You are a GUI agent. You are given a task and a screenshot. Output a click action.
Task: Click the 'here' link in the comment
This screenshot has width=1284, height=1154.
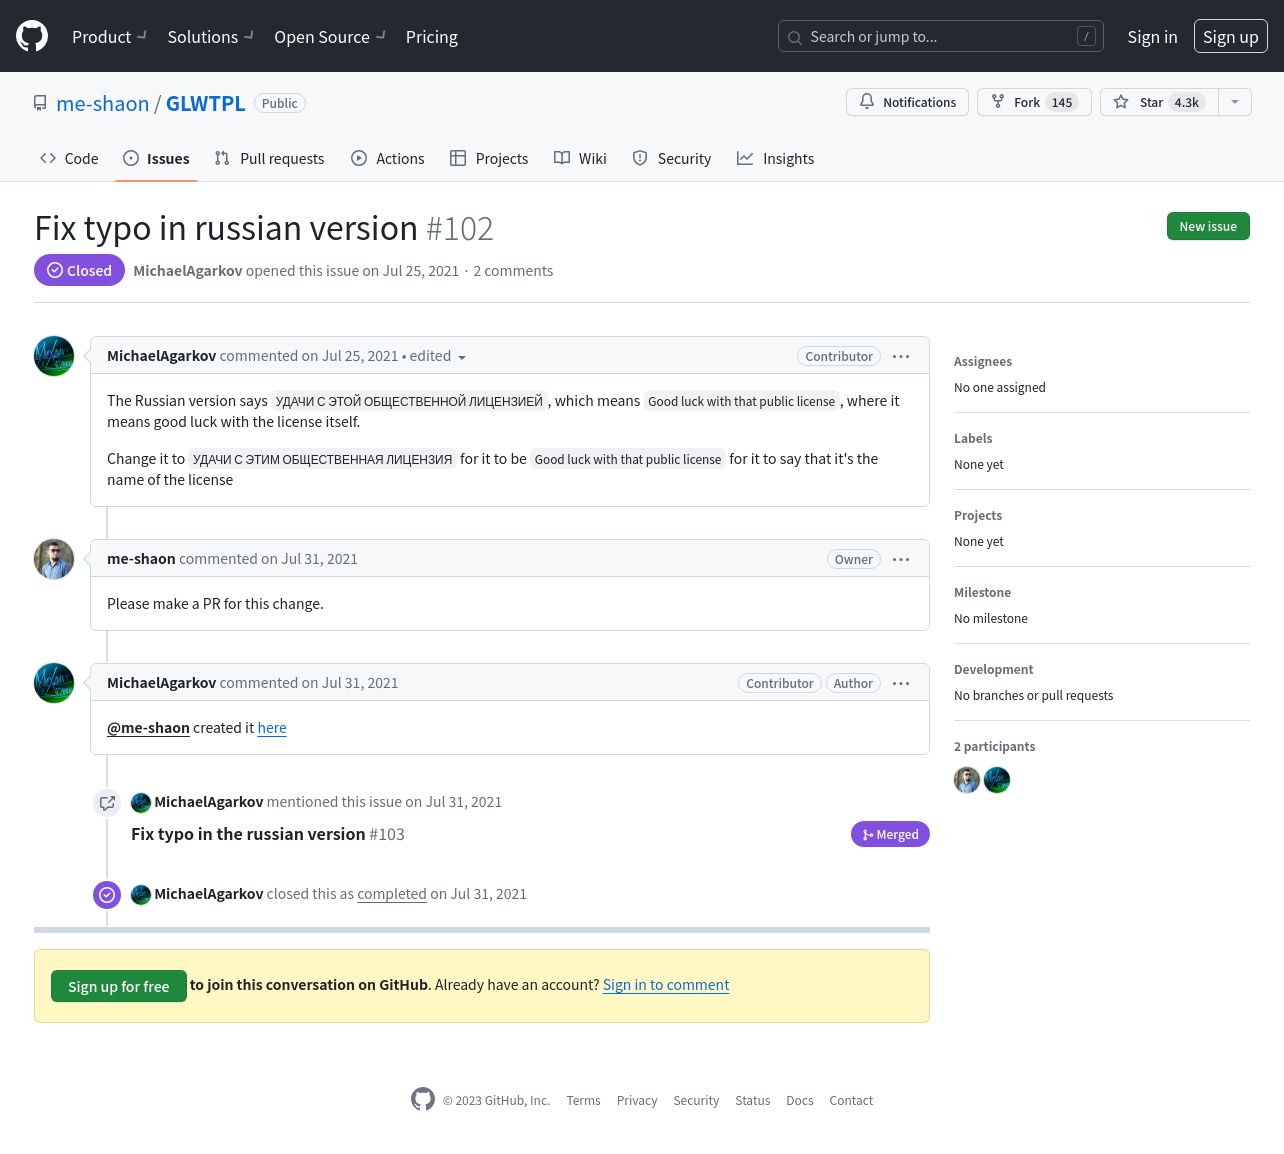coord(272,728)
